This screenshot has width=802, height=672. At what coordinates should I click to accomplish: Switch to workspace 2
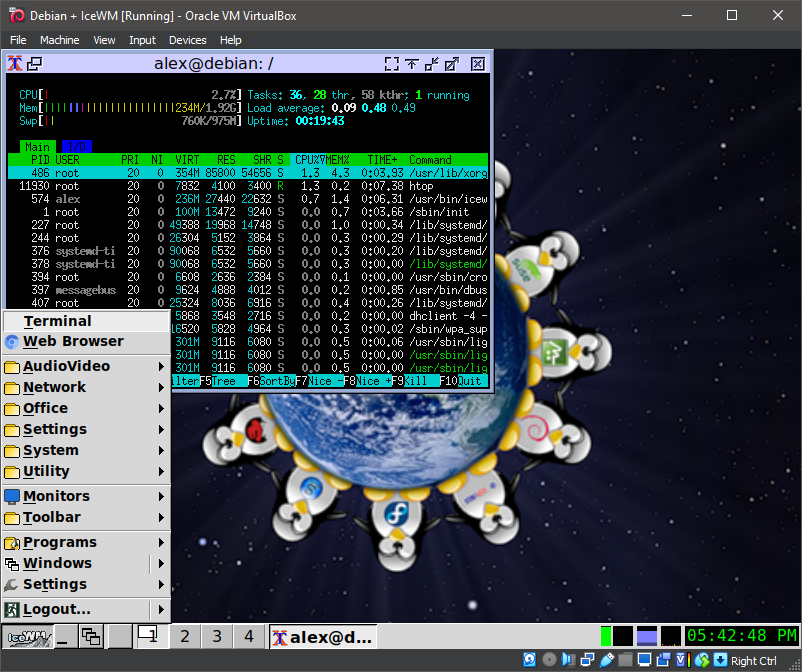tap(184, 636)
